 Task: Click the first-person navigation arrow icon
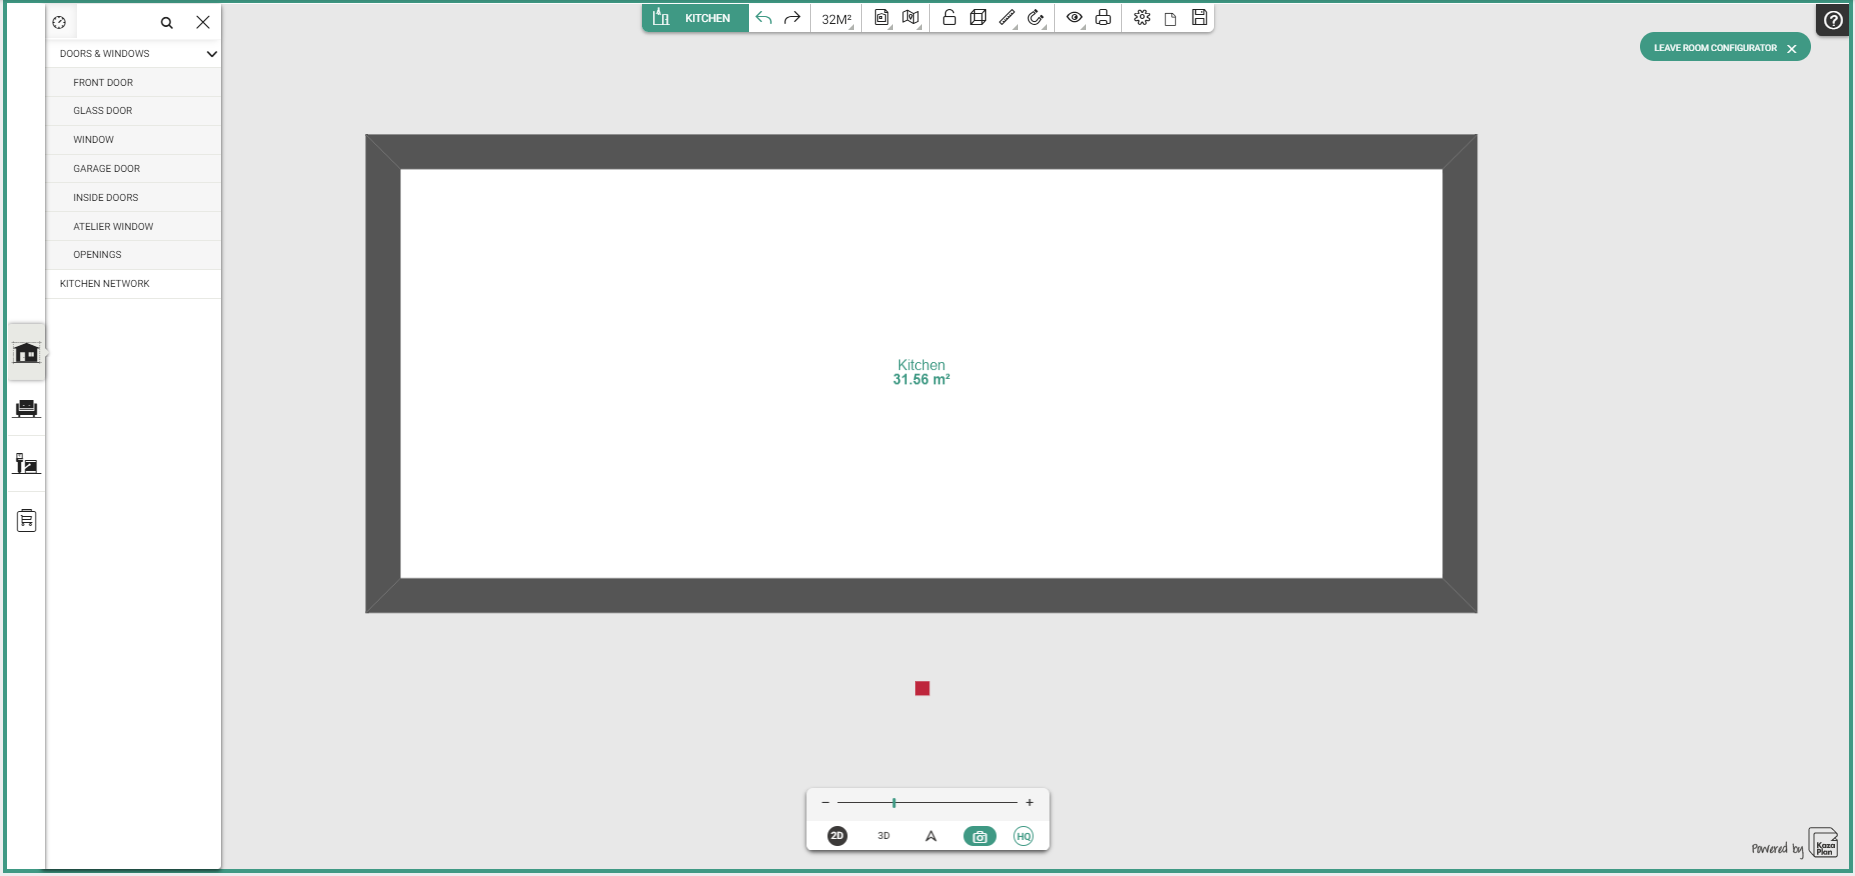(x=931, y=836)
